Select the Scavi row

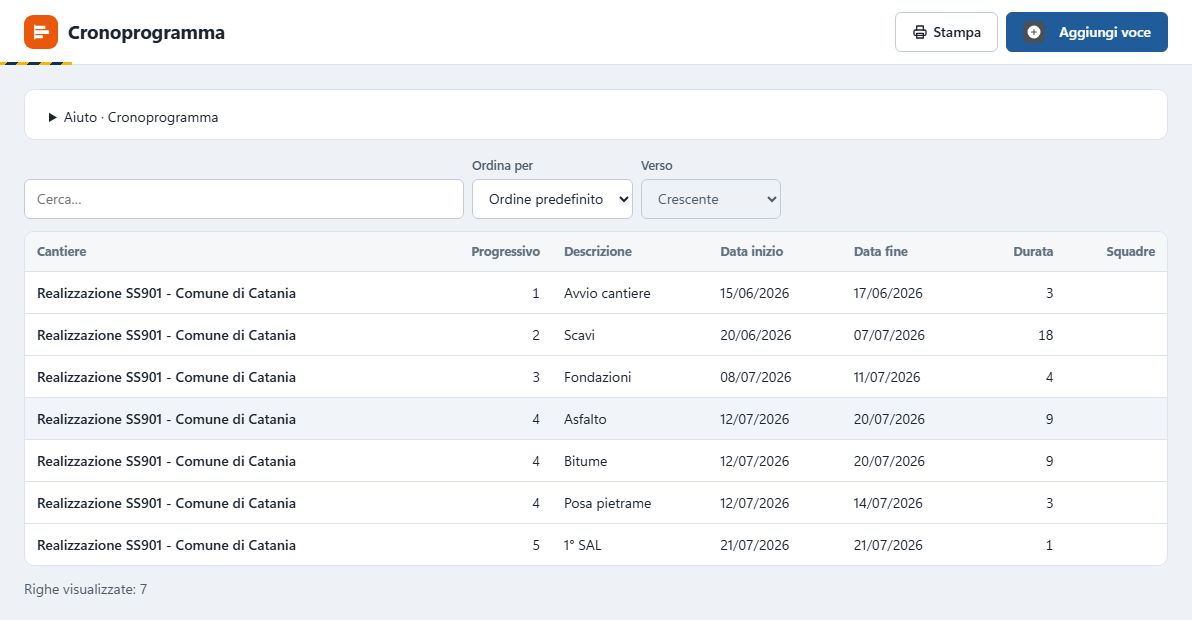coord(596,335)
